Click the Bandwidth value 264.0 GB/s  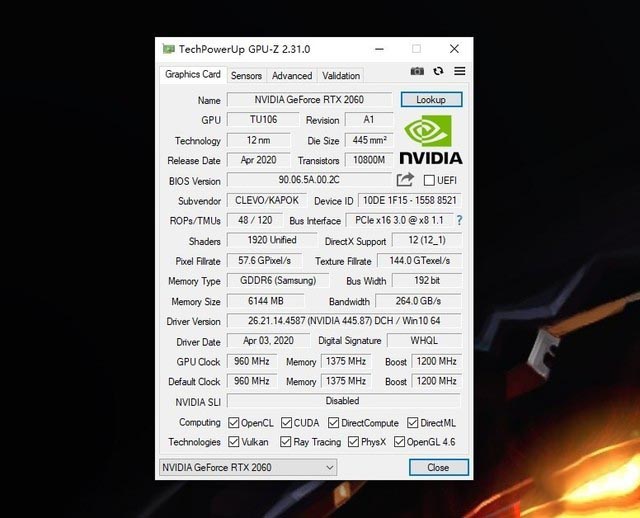pos(418,301)
